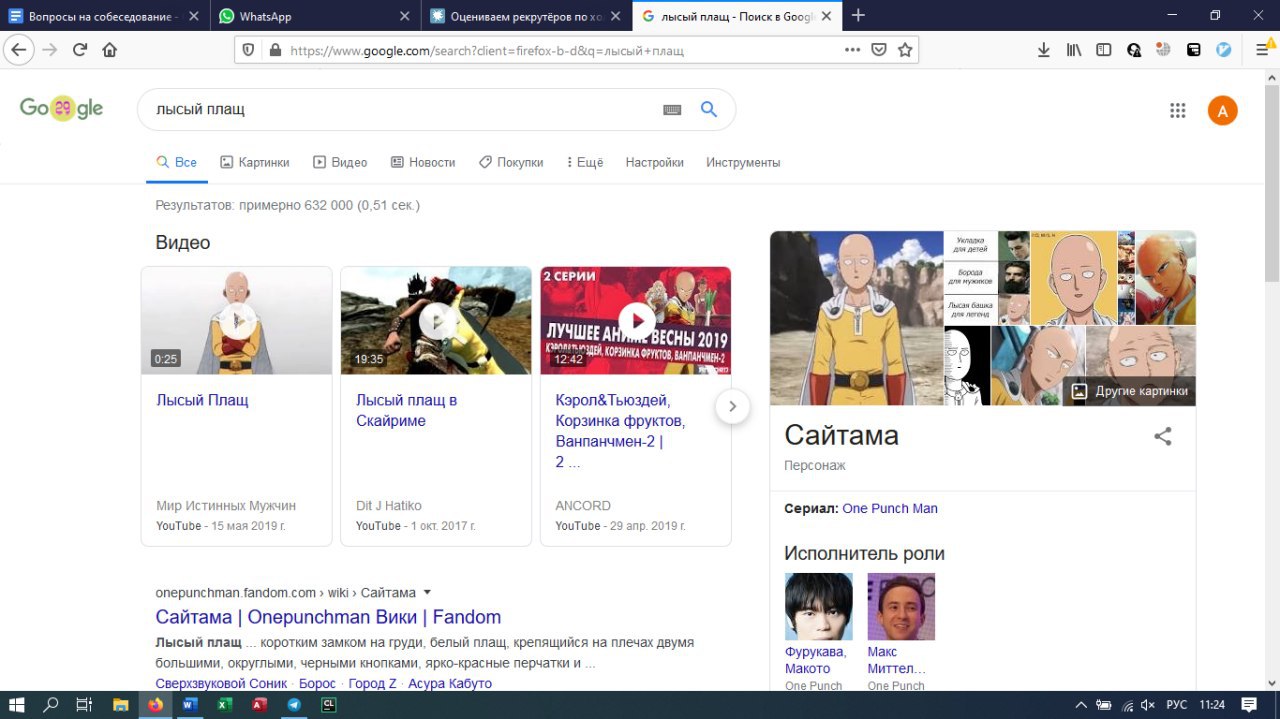Expand Ещё search options
The height and width of the screenshot is (719, 1280).
(x=585, y=162)
